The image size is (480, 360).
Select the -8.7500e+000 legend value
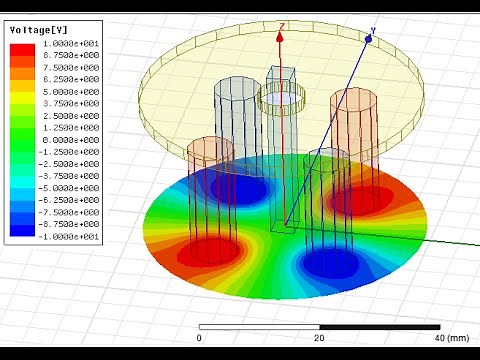69,224
